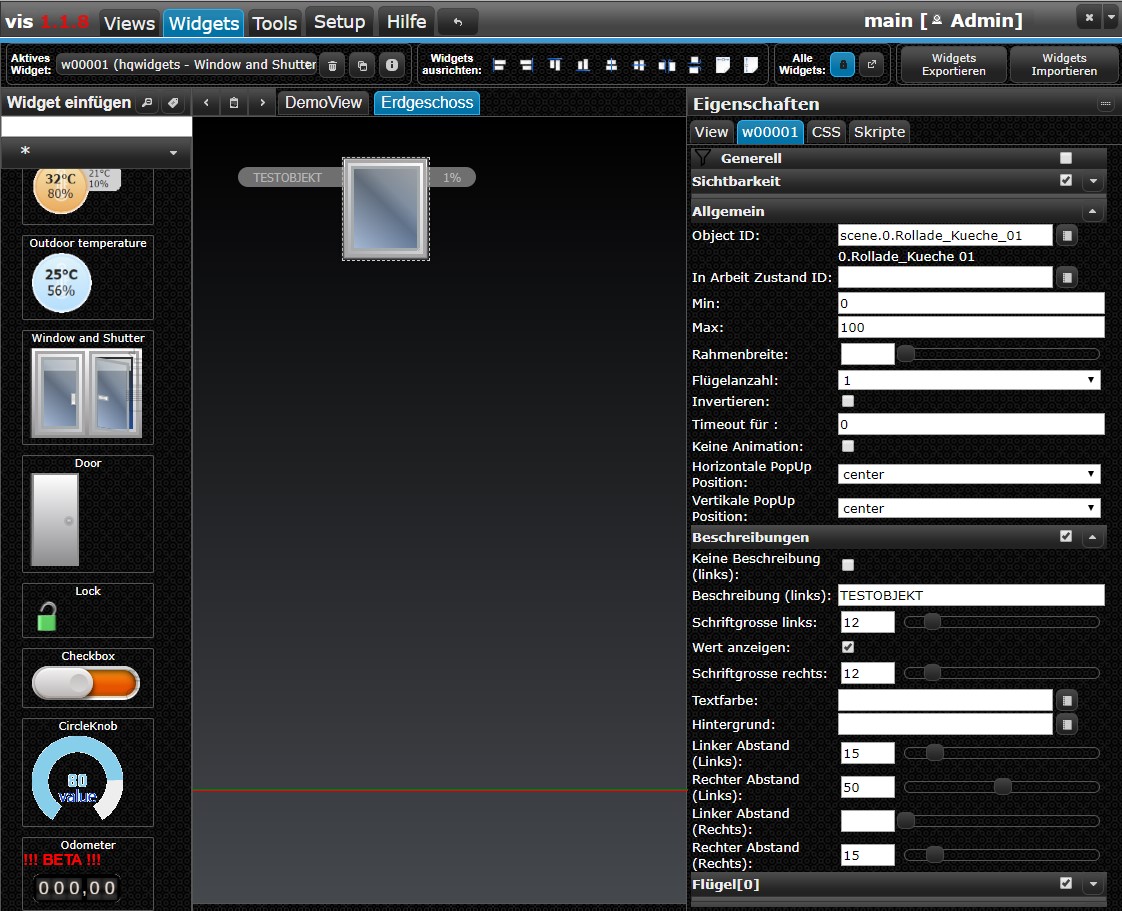Viewport: 1122px width, 911px height.
Task: Click the Beschreibung (links) text field
Action: [x=971, y=595]
